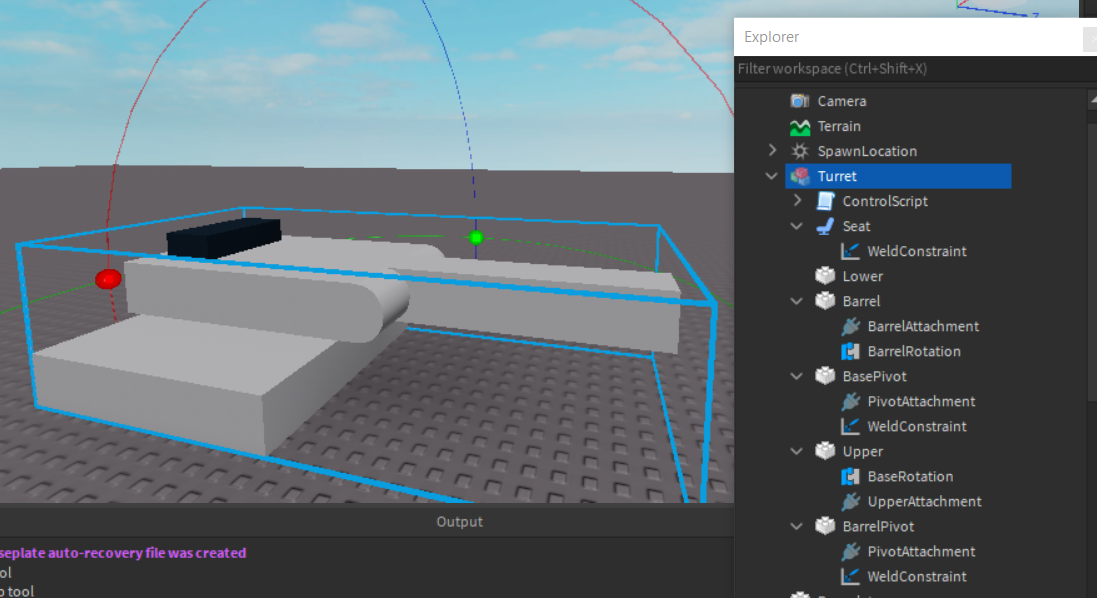Click the BarrelAttachment plug icon

pos(850,326)
